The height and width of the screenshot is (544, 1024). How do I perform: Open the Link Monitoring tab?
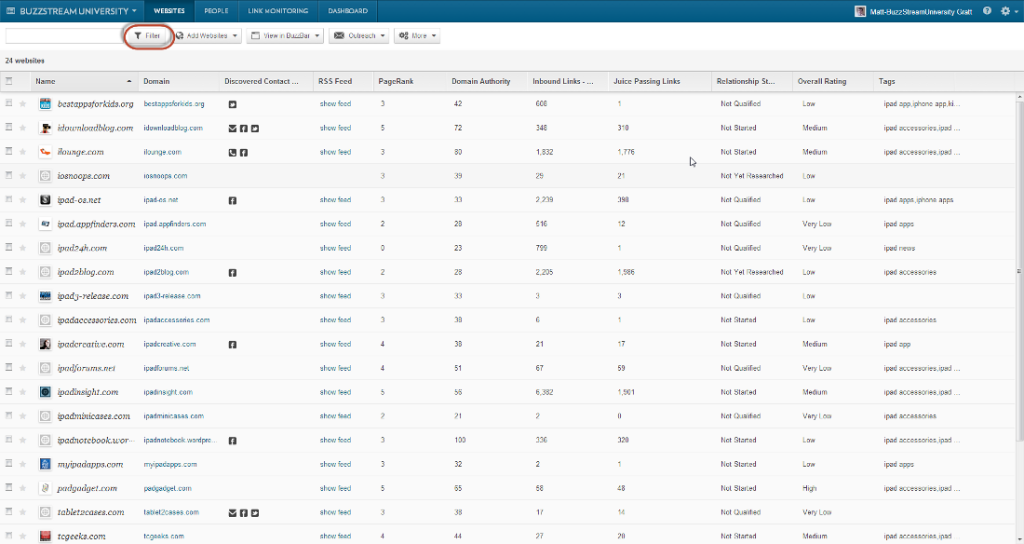[277, 11]
